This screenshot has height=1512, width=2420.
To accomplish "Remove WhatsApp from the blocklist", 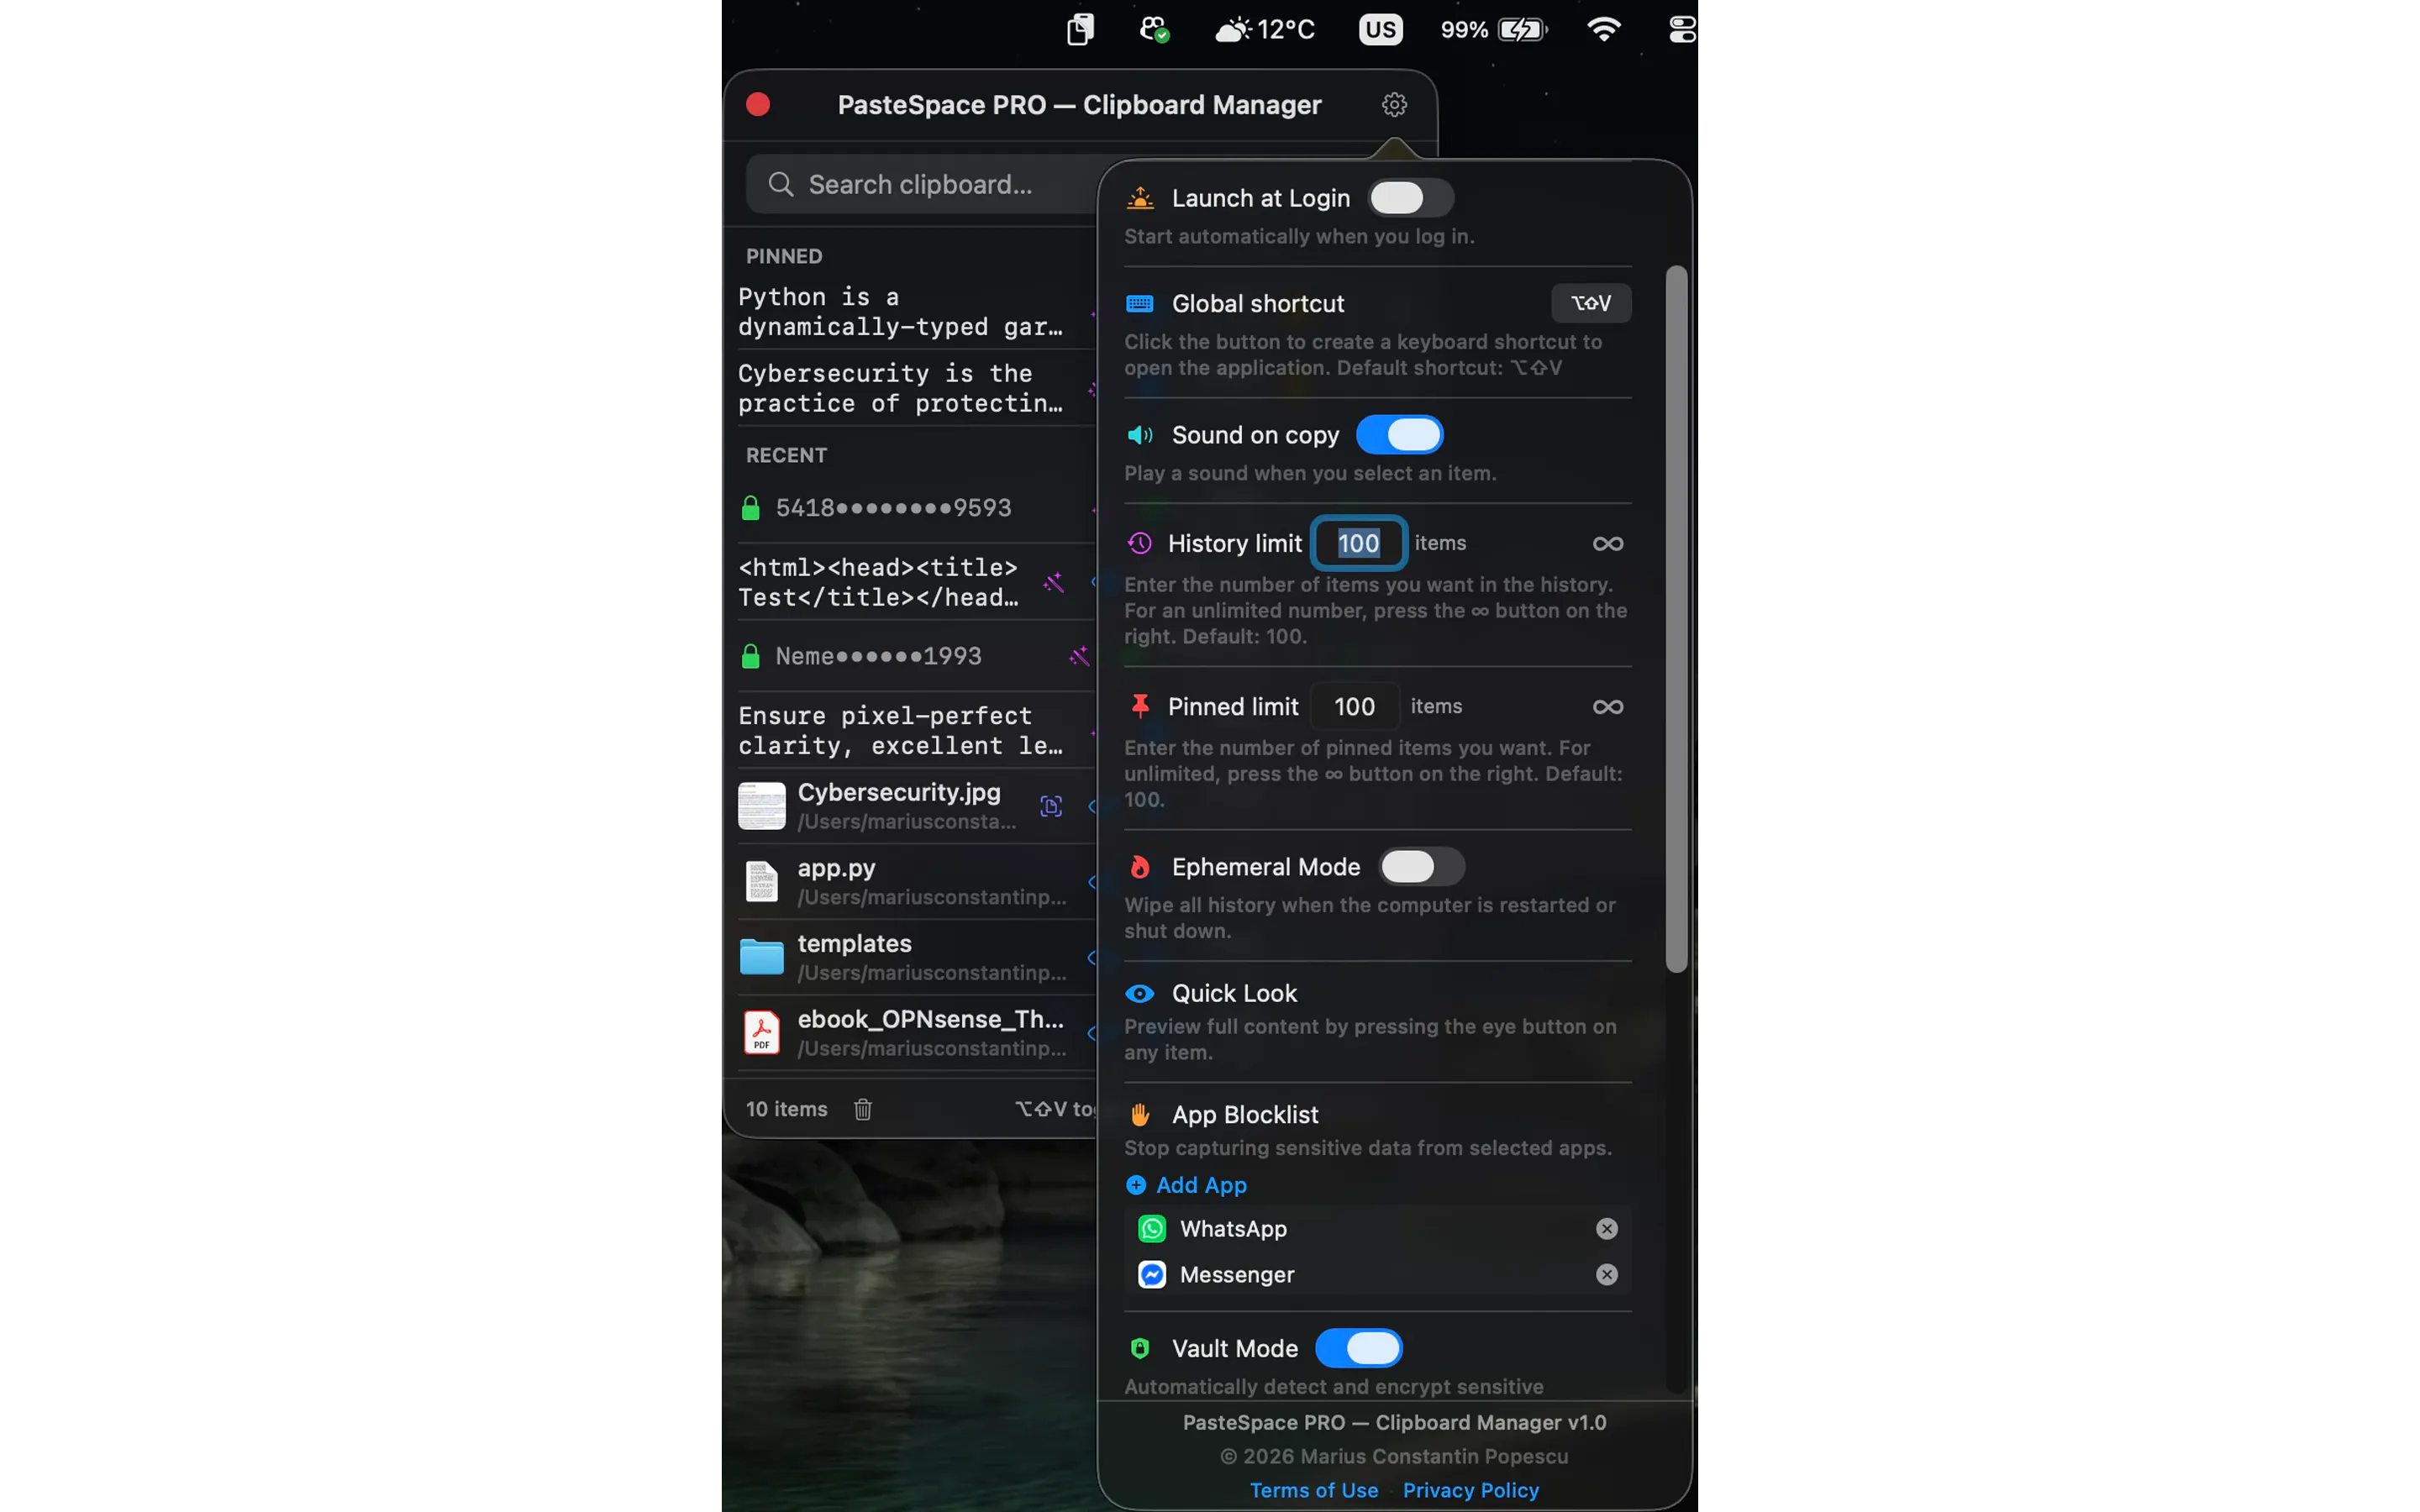I will [1607, 1229].
